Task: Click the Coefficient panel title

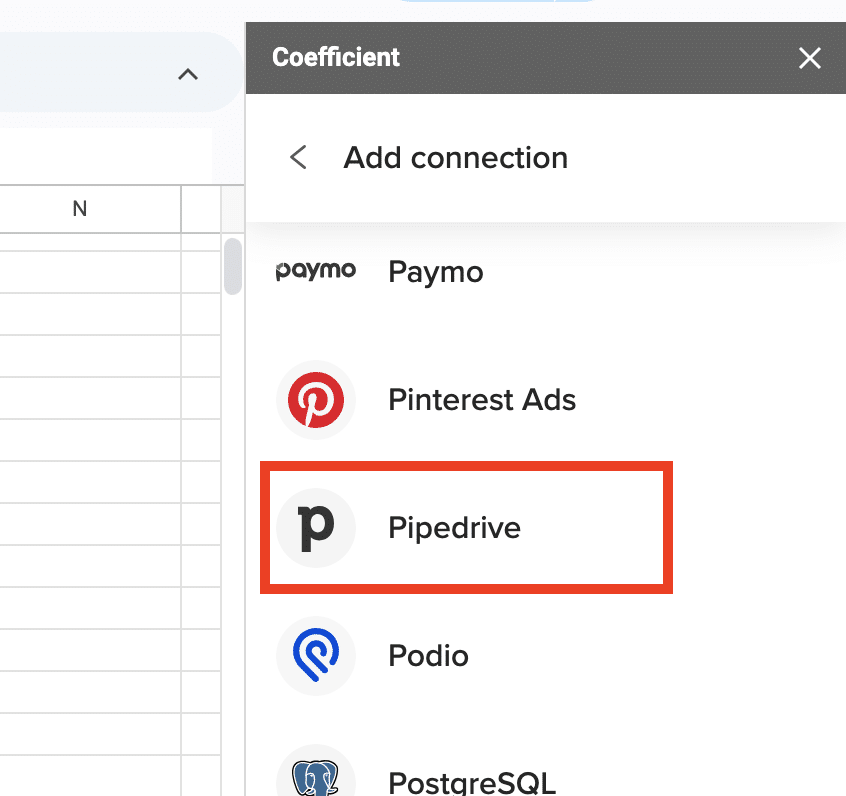Action: 336,57
